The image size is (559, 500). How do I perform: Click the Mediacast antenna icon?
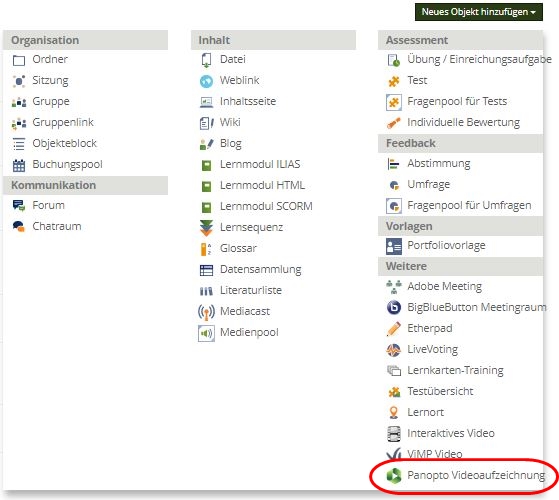(206, 312)
